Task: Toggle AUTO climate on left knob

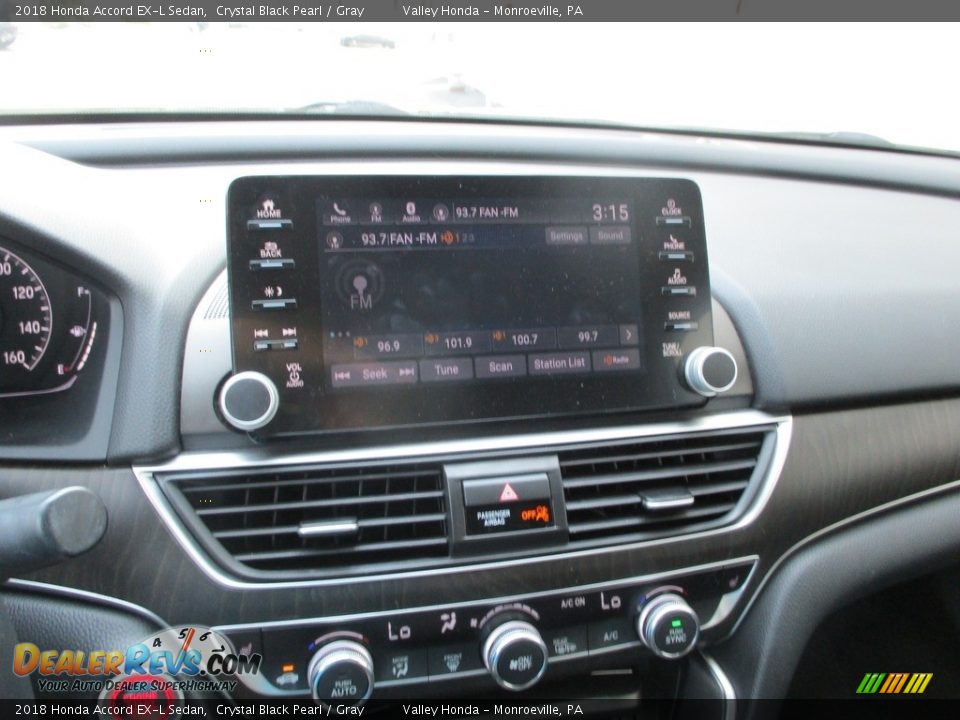Action: click(x=341, y=669)
